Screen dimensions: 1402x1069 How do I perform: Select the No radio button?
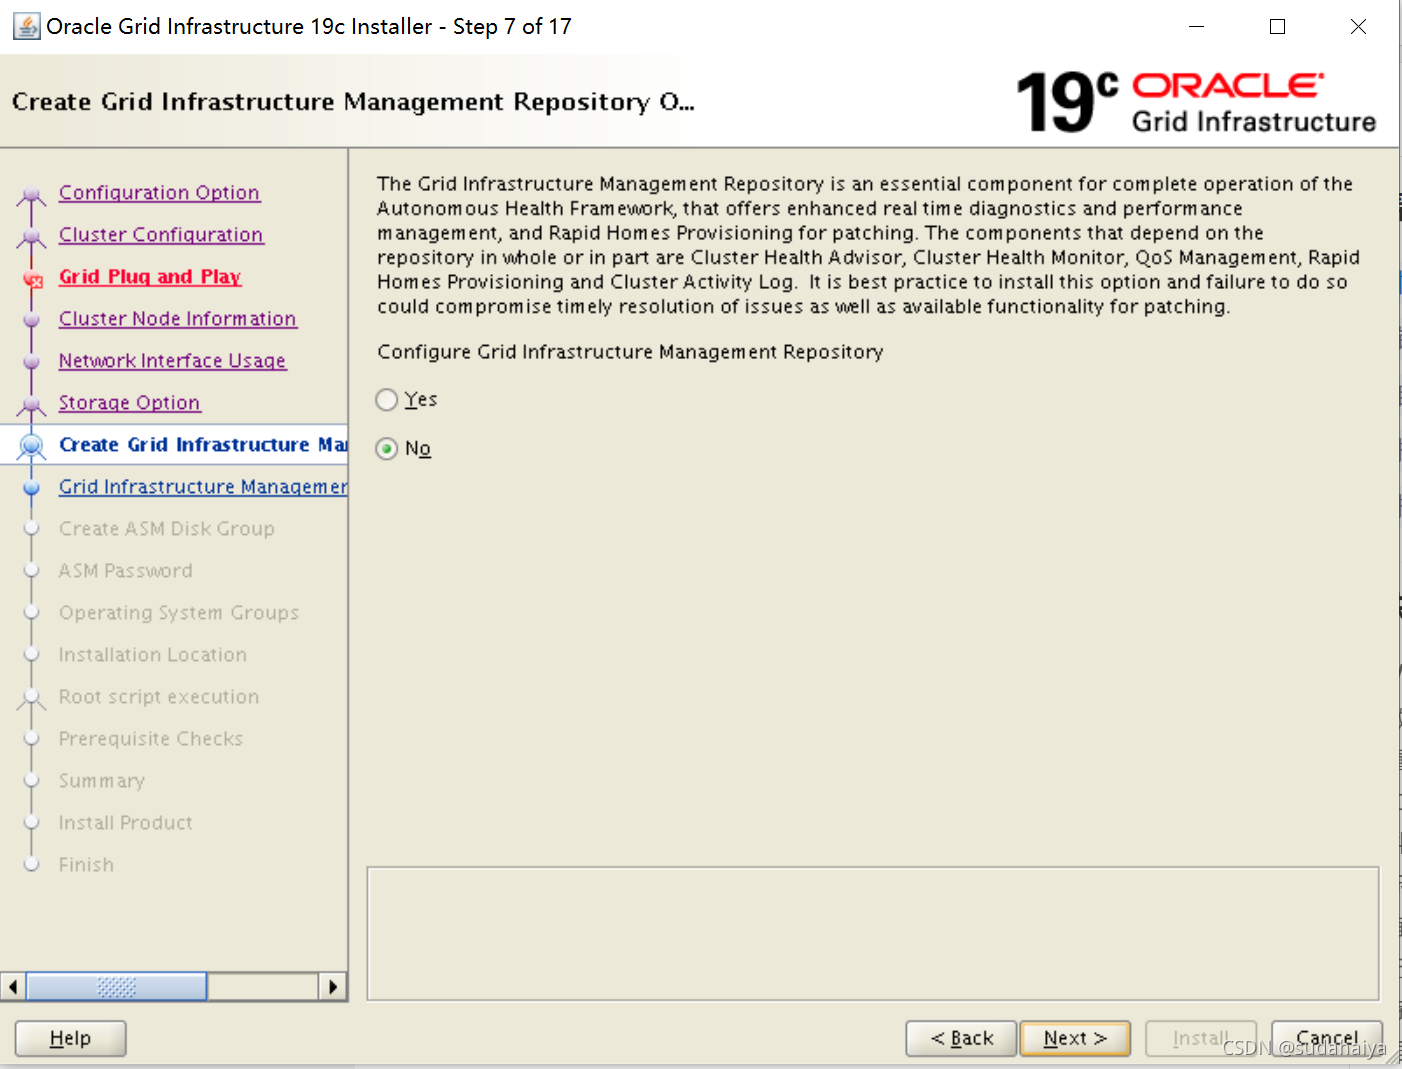pos(387,449)
